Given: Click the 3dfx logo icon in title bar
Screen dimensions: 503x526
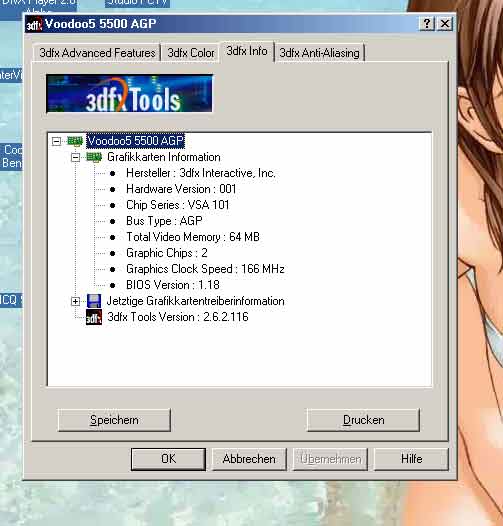Looking at the screenshot, I should point(34,24).
